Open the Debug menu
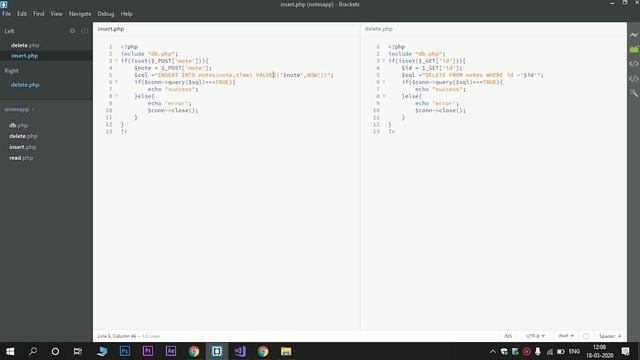This screenshot has width=640, height=360. click(x=106, y=14)
